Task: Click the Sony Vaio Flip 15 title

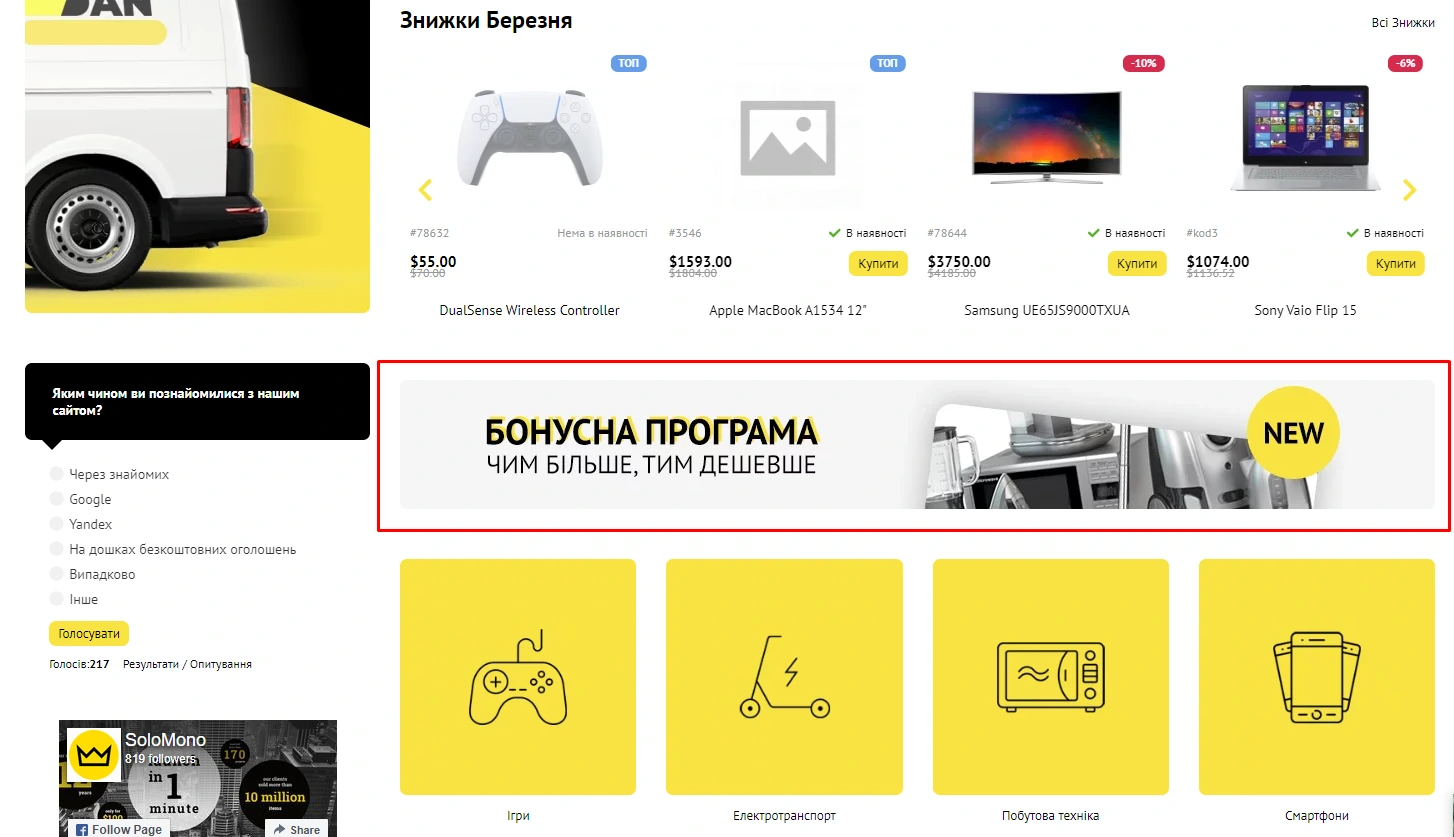Action: pyautogui.click(x=1305, y=310)
